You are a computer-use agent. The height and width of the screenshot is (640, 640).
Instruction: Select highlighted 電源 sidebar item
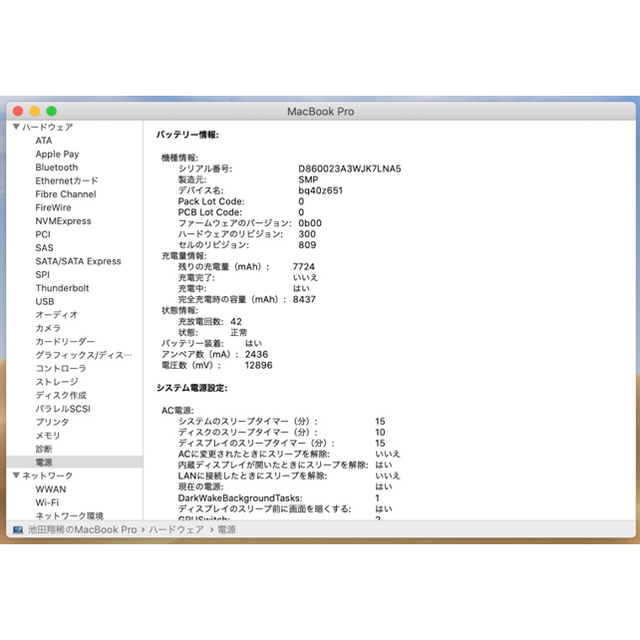click(75, 462)
